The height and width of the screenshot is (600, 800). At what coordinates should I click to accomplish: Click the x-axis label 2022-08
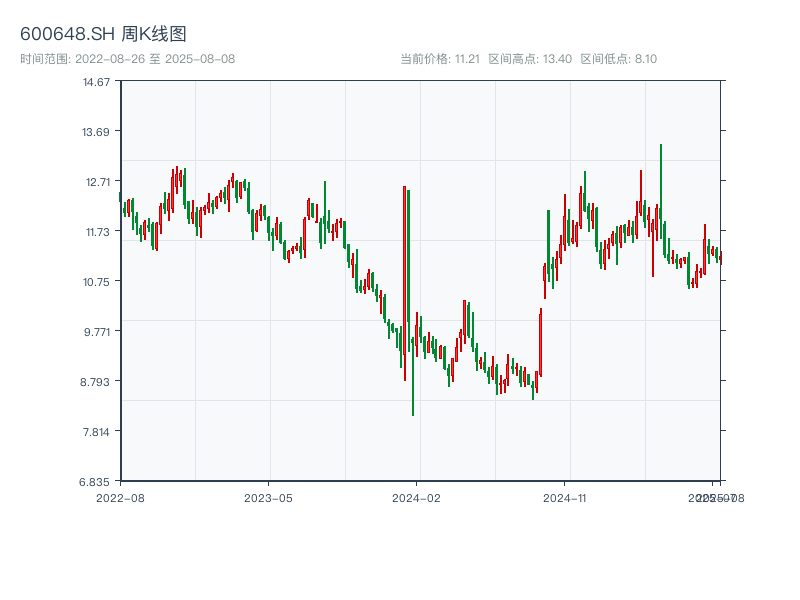(120, 498)
